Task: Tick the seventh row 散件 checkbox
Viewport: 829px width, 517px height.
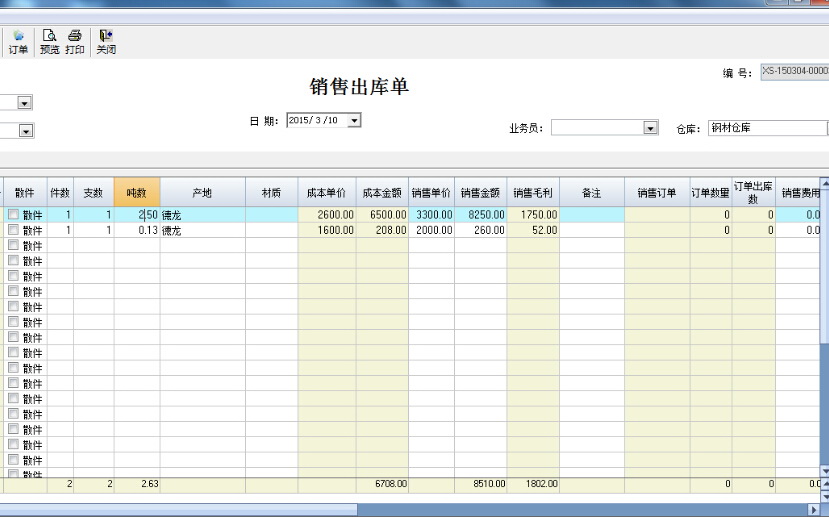Action: [13, 307]
